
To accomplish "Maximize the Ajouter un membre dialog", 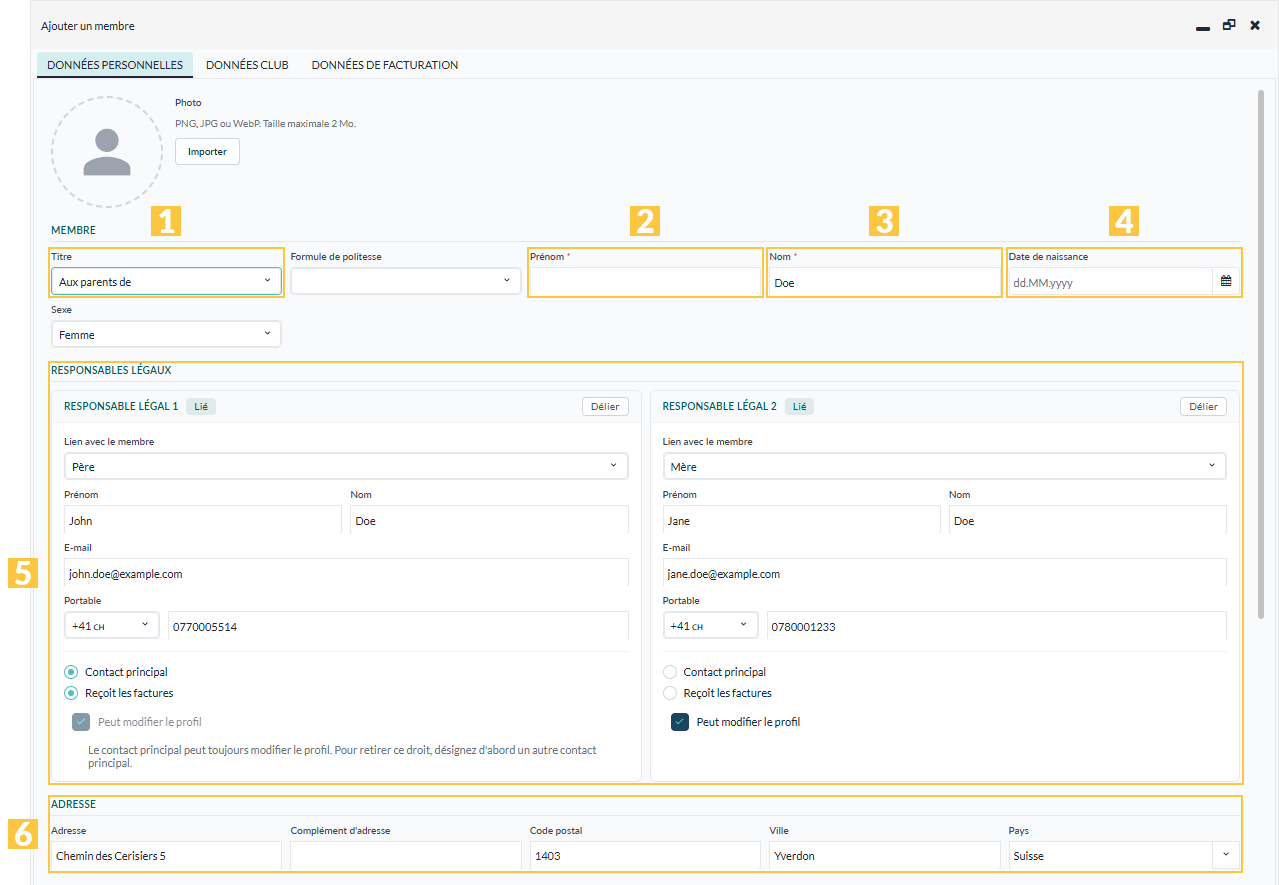I will pyautogui.click(x=1229, y=25).
